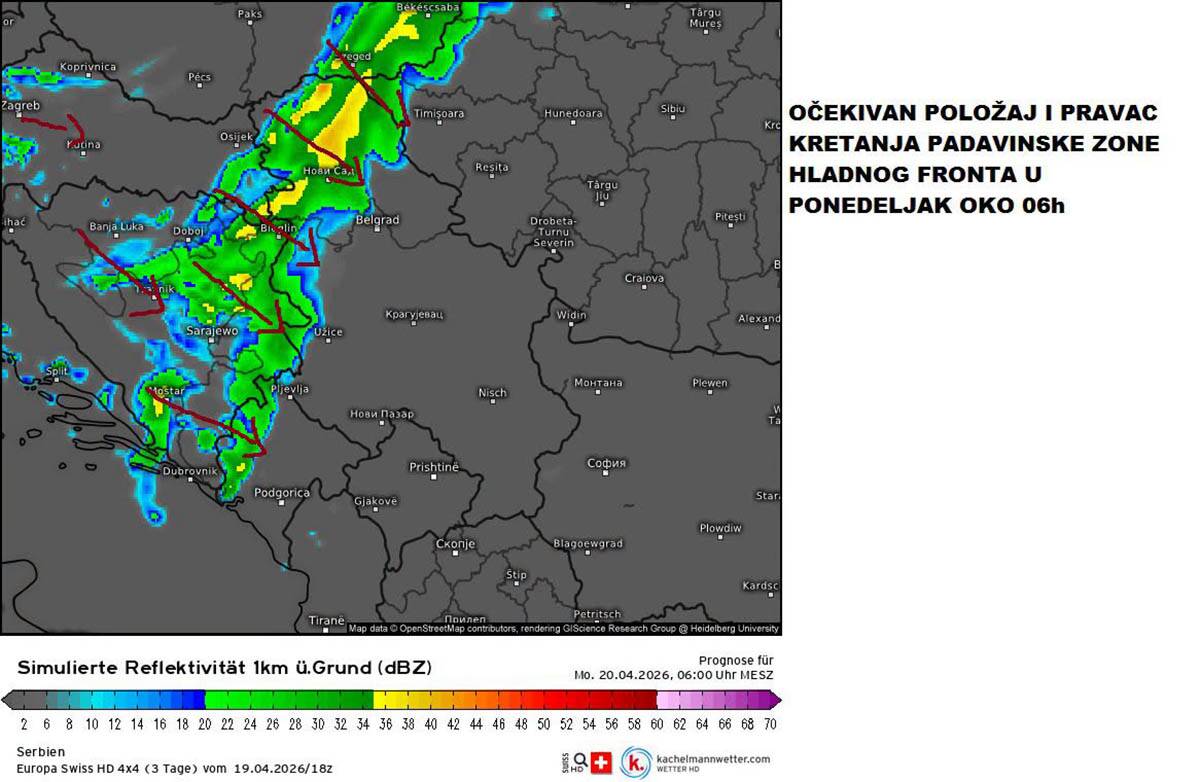Click the "Serbien" region label
This screenshot has width=1200, height=782.
click(41, 751)
